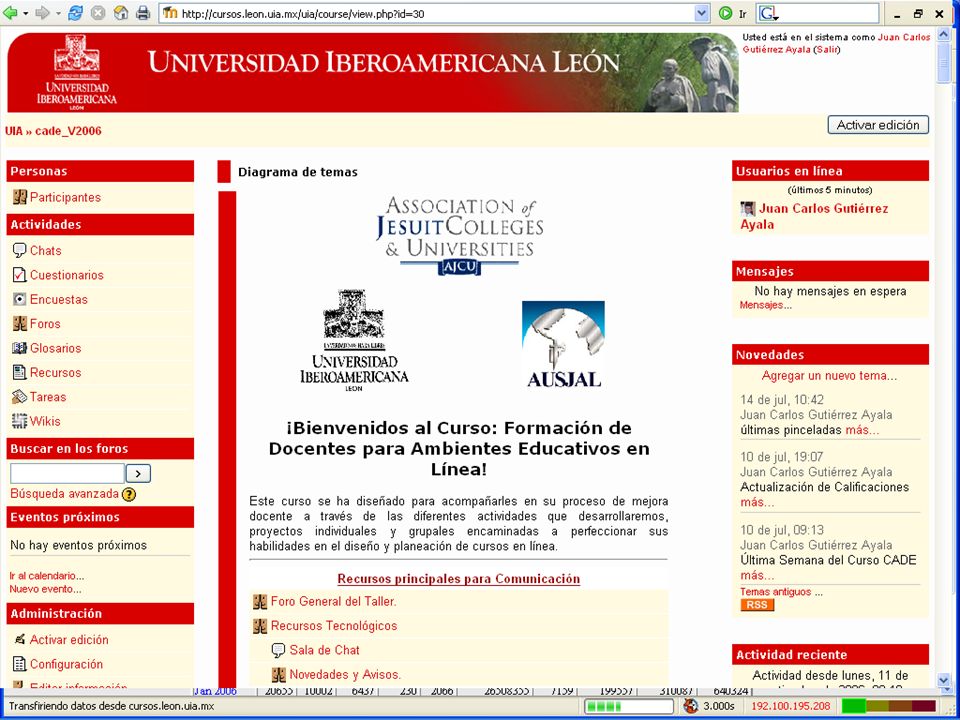This screenshot has height=720, width=960.
Task: Click the browser URL address field
Action: pos(437,13)
